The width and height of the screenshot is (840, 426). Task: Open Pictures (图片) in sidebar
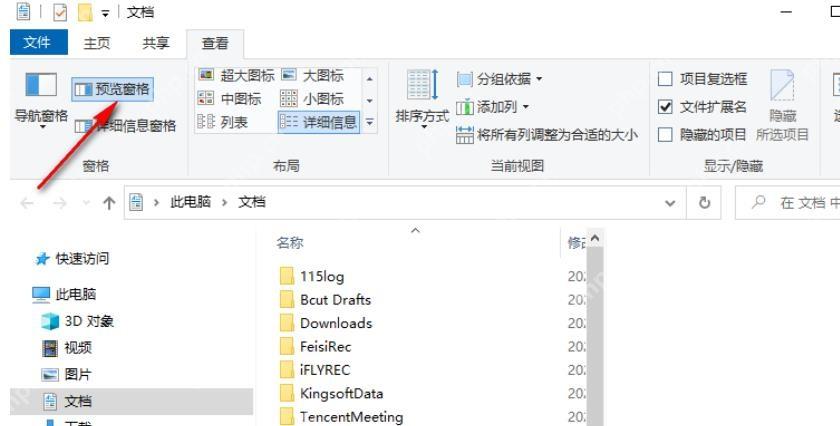67,374
